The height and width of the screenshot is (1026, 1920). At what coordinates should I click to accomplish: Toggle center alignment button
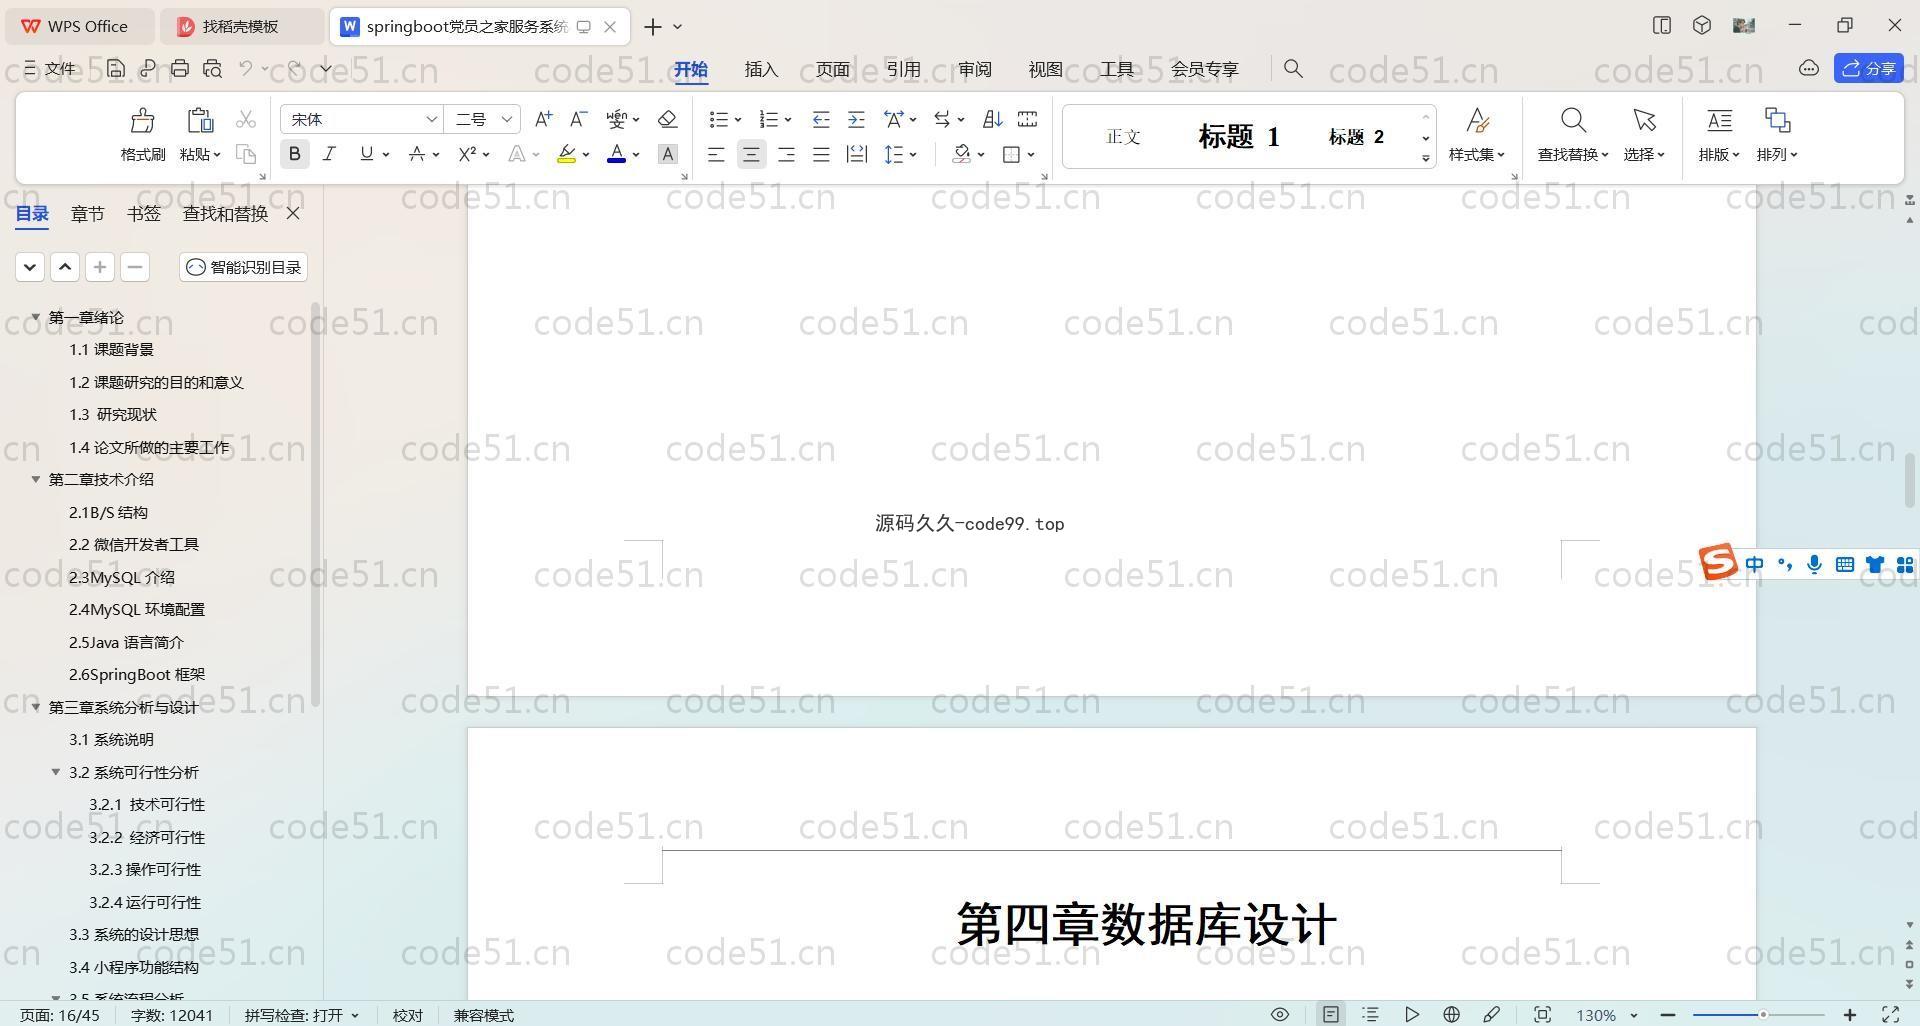(751, 154)
